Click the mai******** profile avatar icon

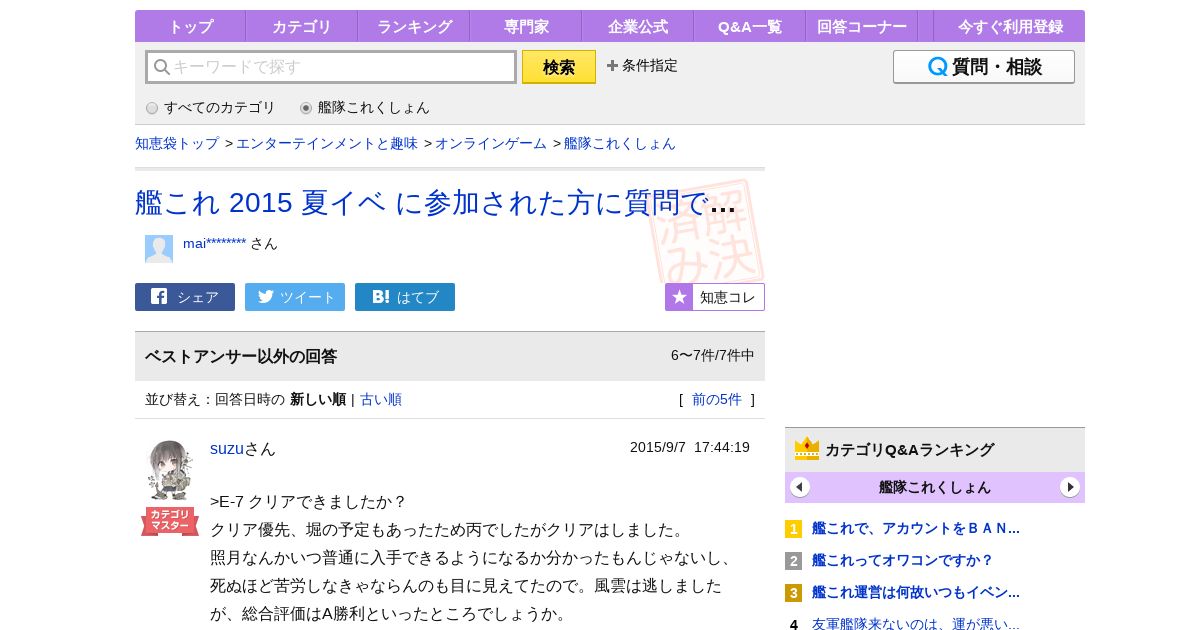coord(159,249)
